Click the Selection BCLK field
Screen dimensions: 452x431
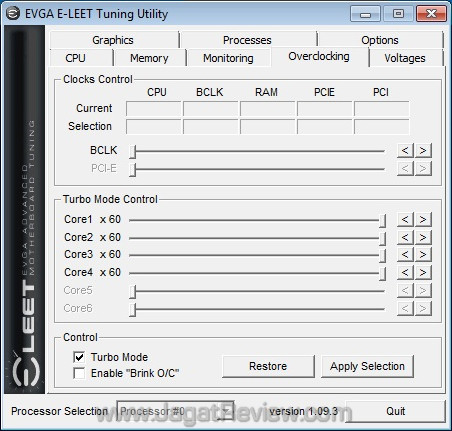point(211,127)
